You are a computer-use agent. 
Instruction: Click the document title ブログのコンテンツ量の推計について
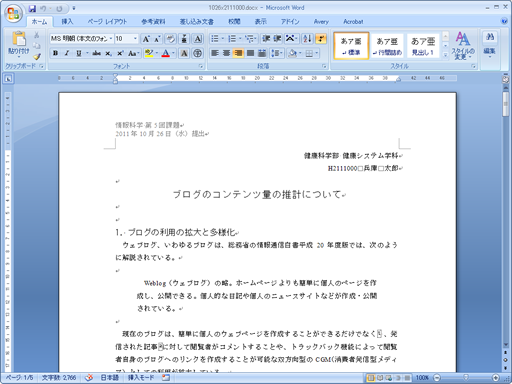click(257, 194)
